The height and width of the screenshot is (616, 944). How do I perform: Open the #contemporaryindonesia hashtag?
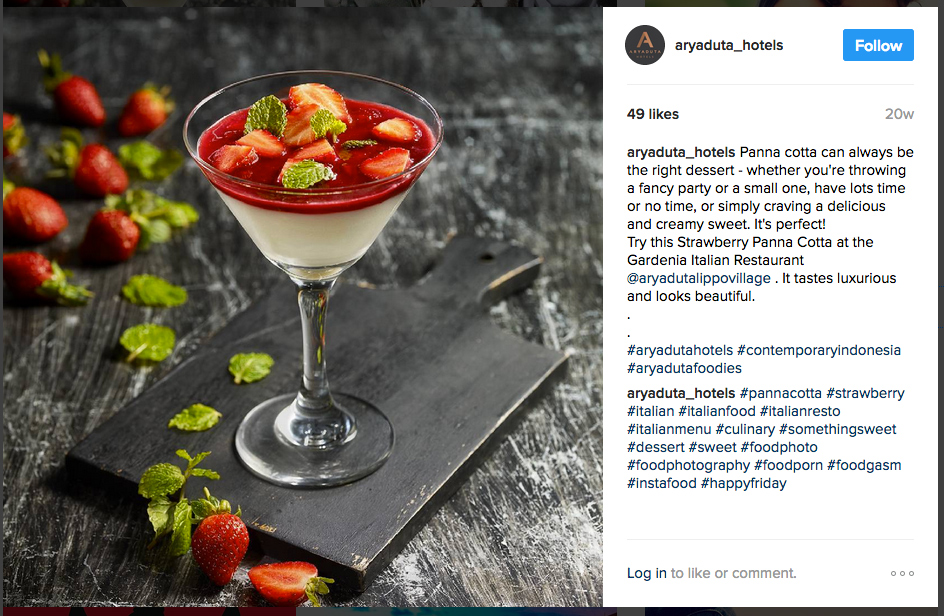click(x=819, y=350)
